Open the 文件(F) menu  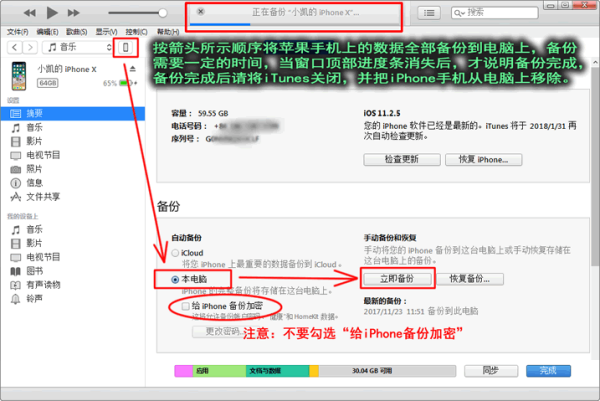(x=19, y=32)
